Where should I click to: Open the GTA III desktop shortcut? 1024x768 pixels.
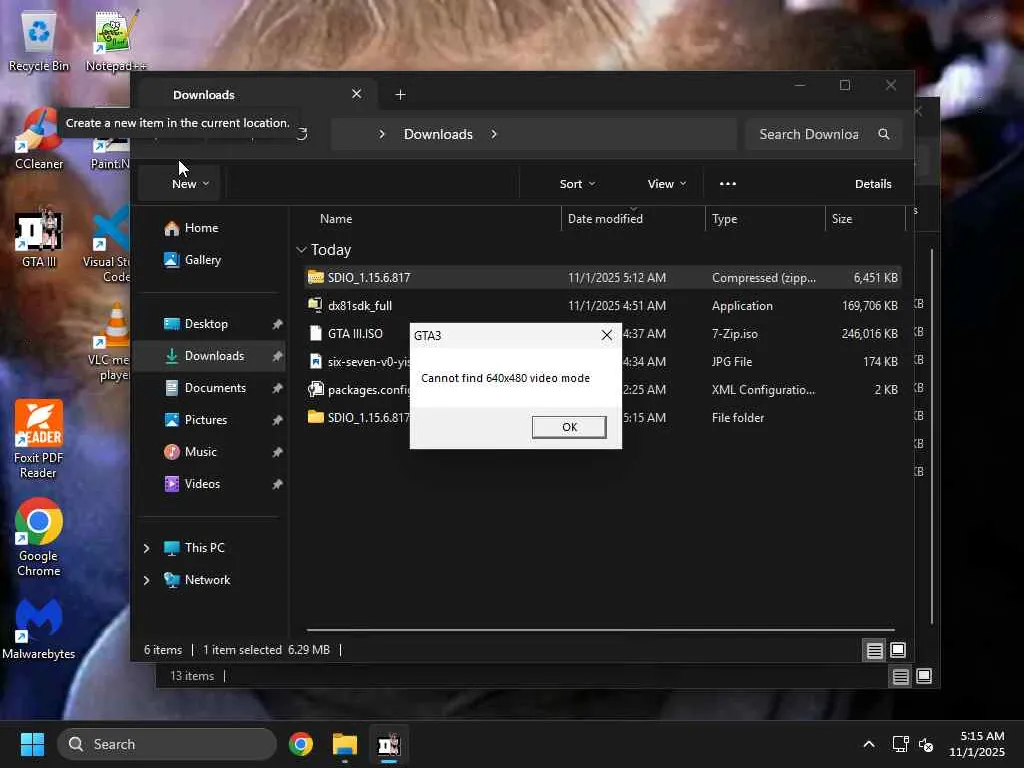coord(39,236)
